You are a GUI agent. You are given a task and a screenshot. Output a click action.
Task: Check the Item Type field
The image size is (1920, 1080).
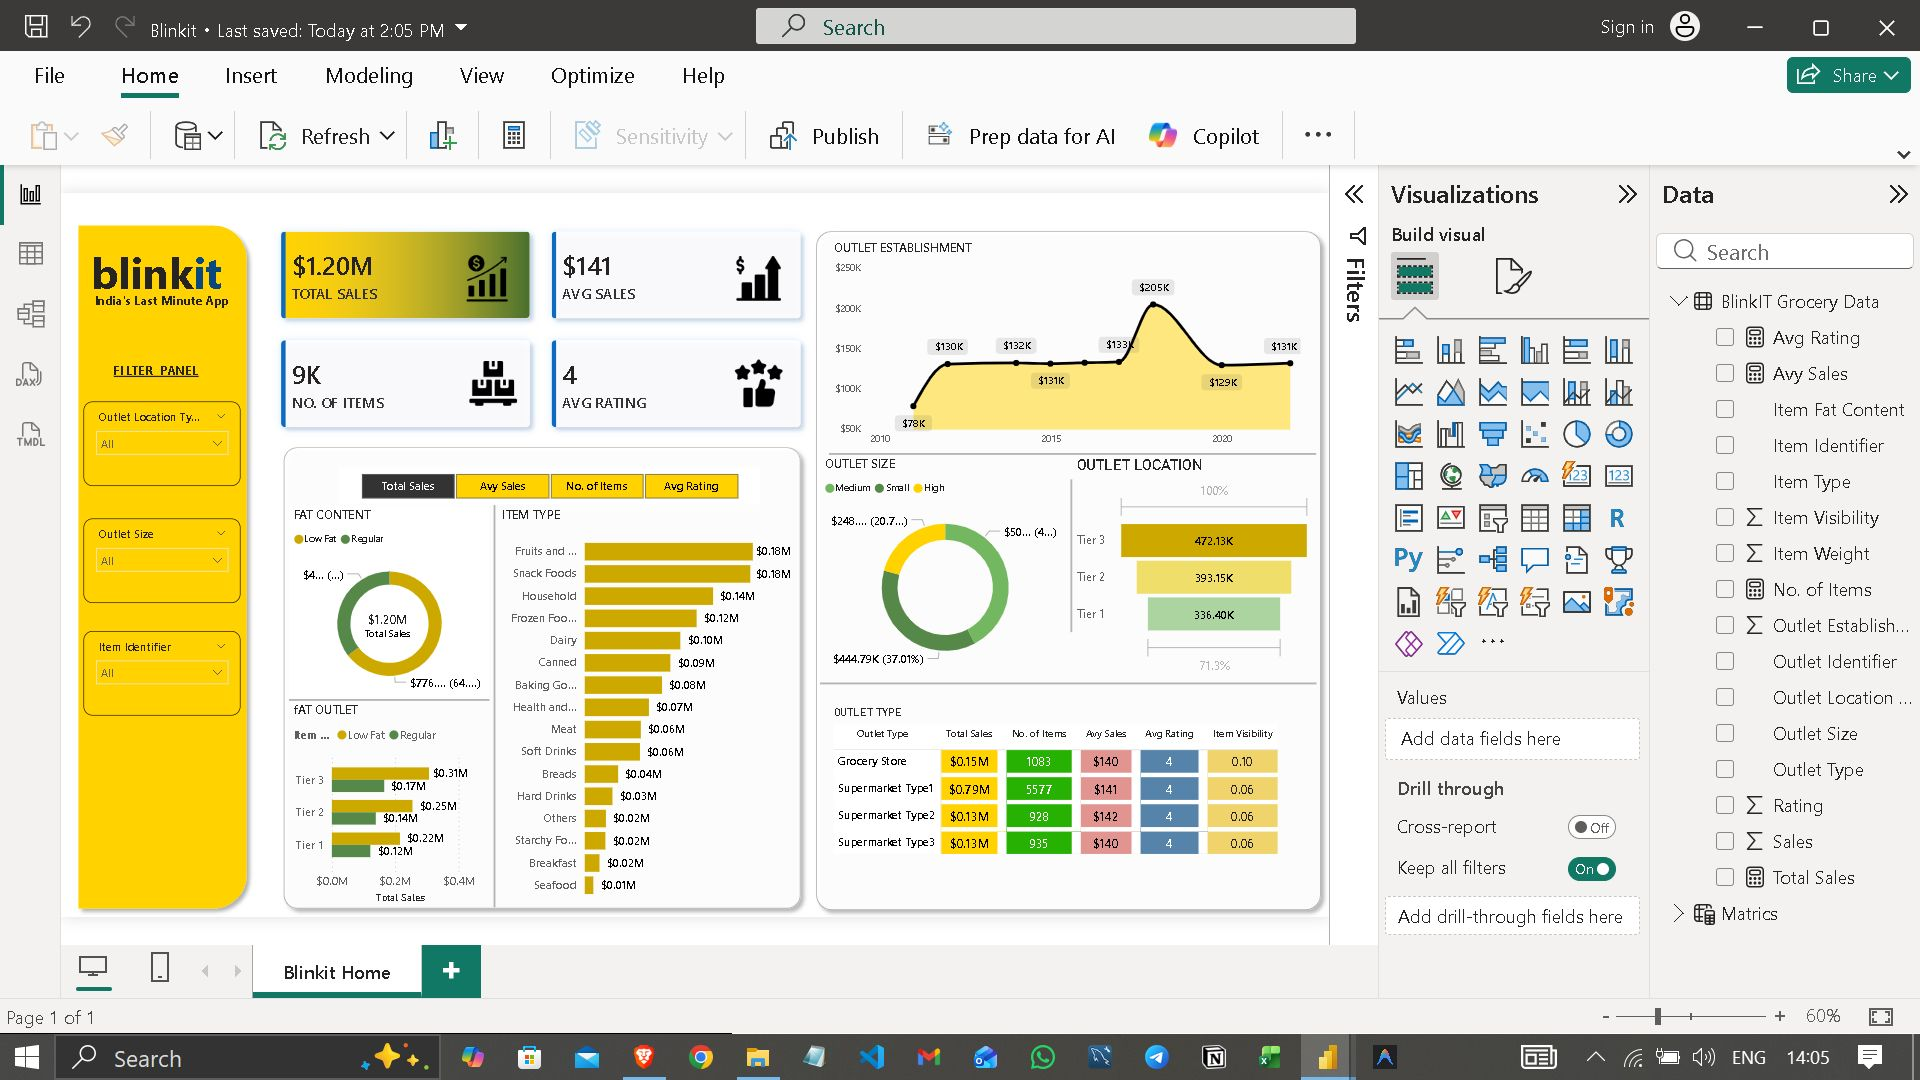tap(1725, 481)
